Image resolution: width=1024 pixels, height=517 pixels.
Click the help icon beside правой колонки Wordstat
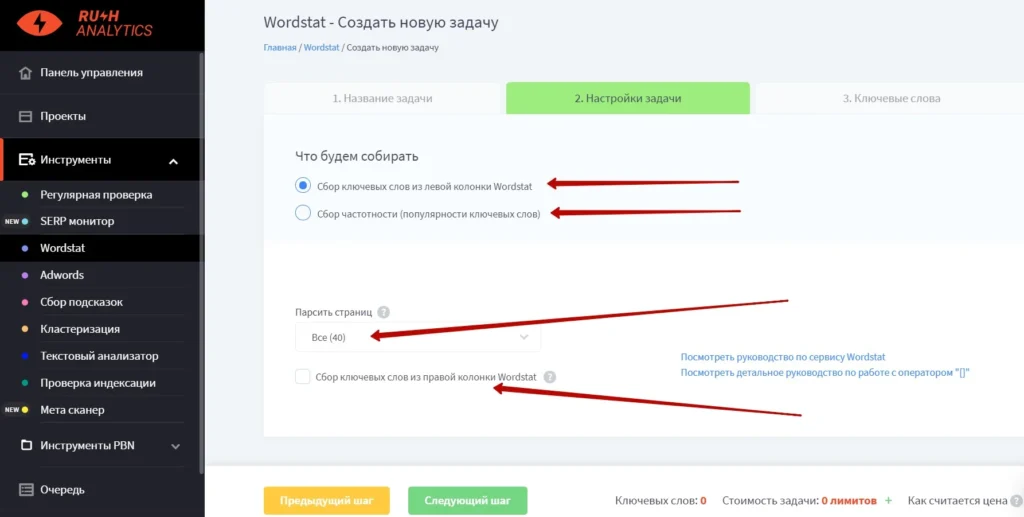(x=550, y=377)
